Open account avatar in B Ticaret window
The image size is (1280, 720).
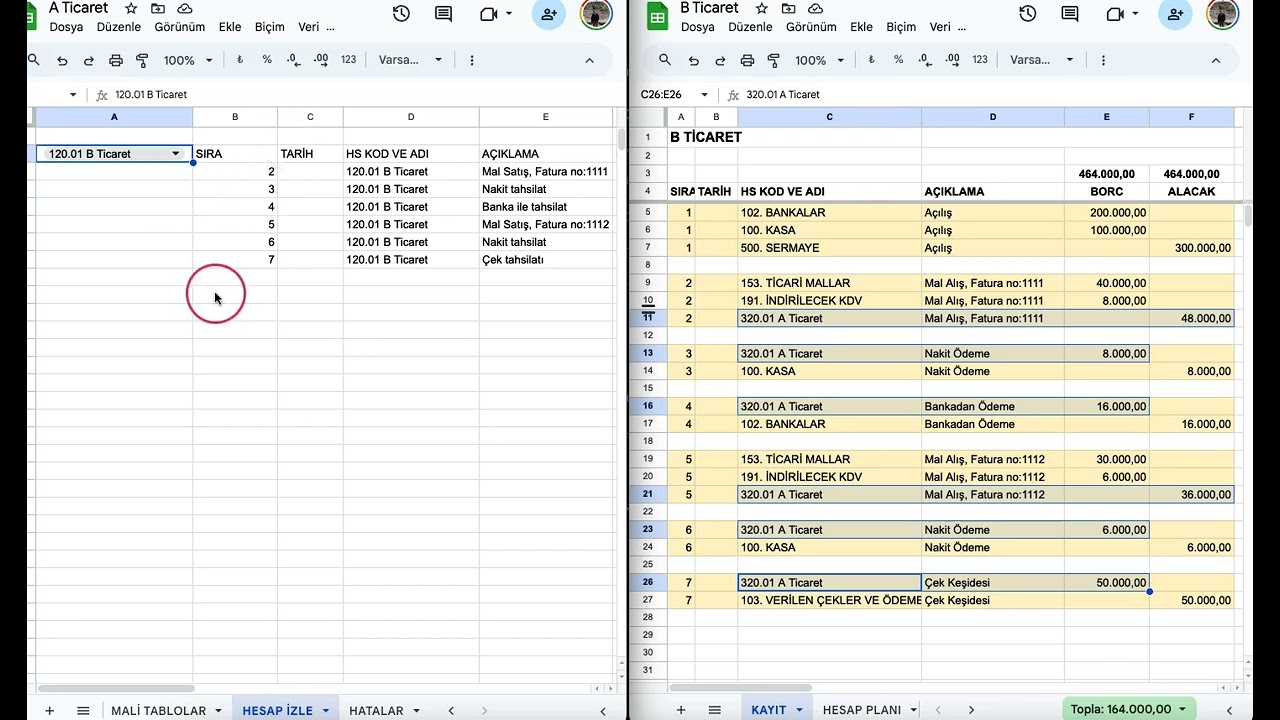pyautogui.click(x=1223, y=14)
